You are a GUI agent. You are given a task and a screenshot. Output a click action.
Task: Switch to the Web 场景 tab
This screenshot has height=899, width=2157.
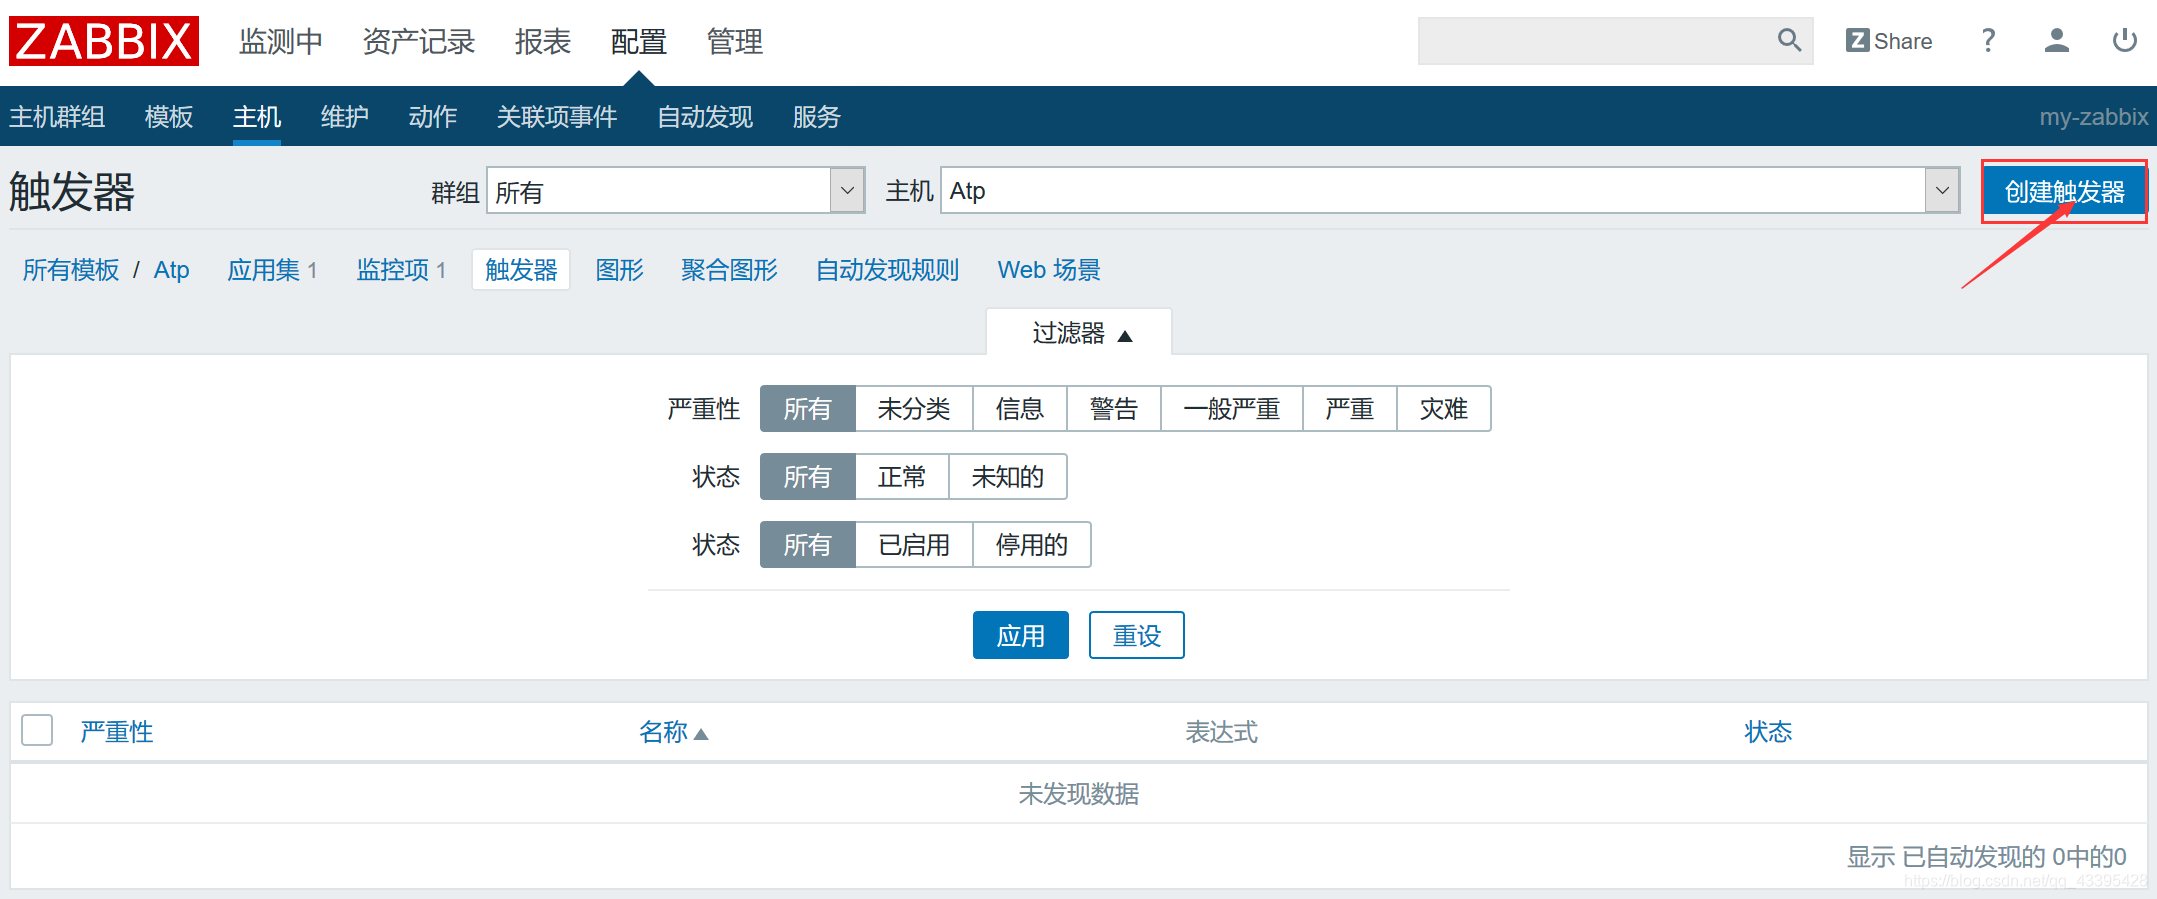point(1049,270)
